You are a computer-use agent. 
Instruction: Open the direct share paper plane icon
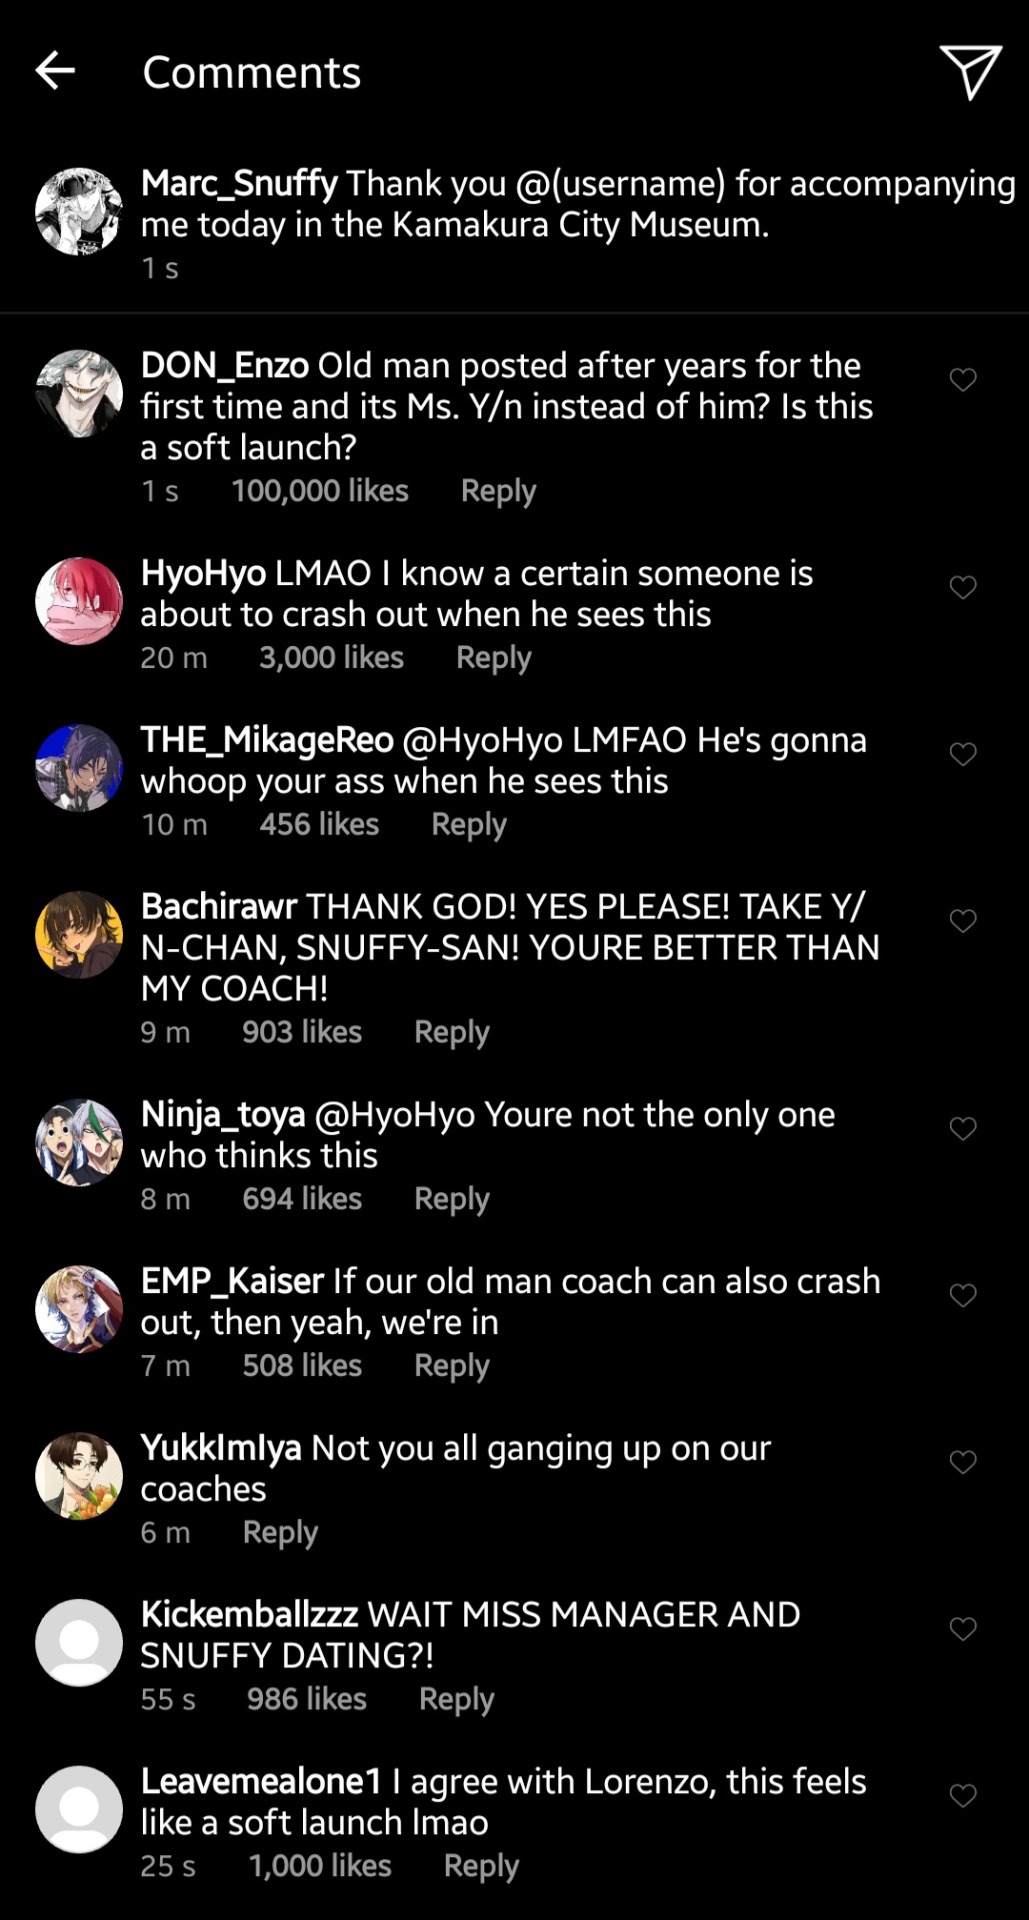[x=969, y=71]
